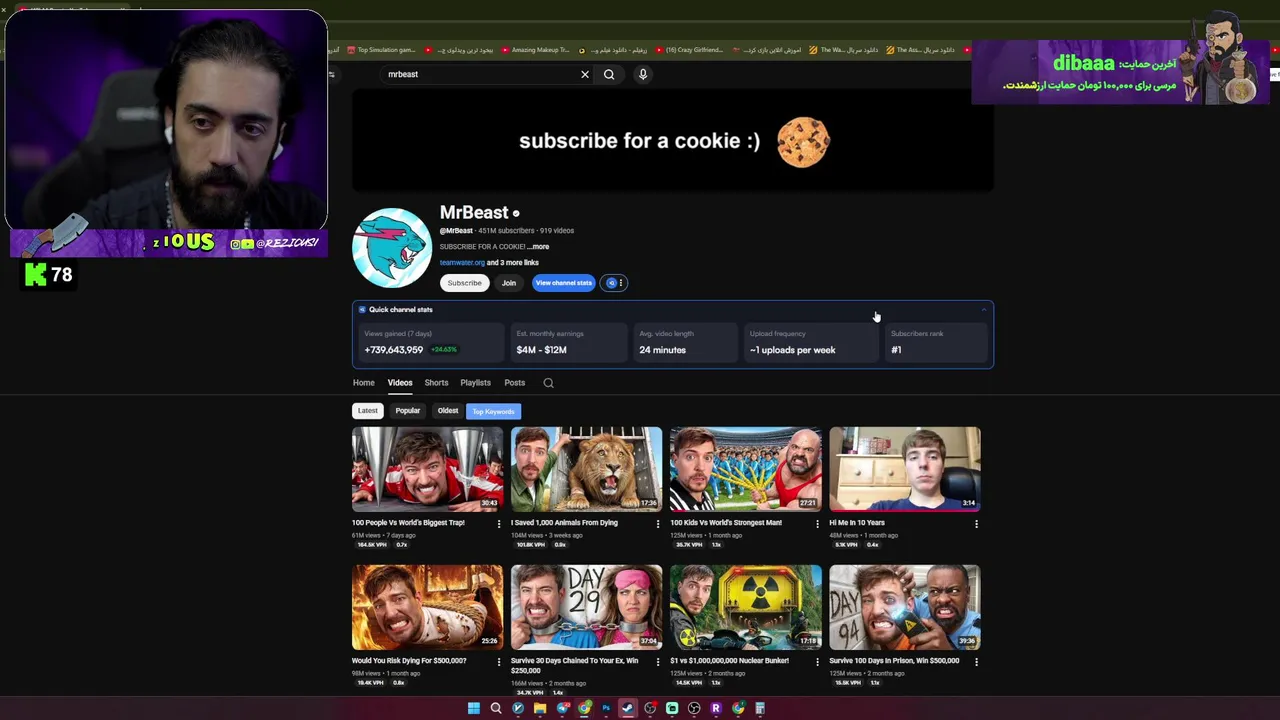Open menu for Nuclear Bunker video
1280x720 pixels.
coord(817,661)
